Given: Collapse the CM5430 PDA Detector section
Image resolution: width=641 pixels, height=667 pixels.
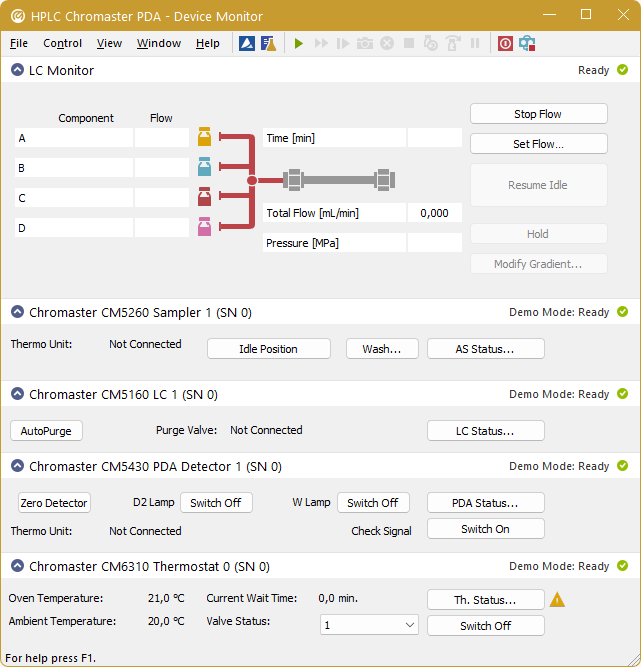Looking at the screenshot, I should tap(17, 466).
